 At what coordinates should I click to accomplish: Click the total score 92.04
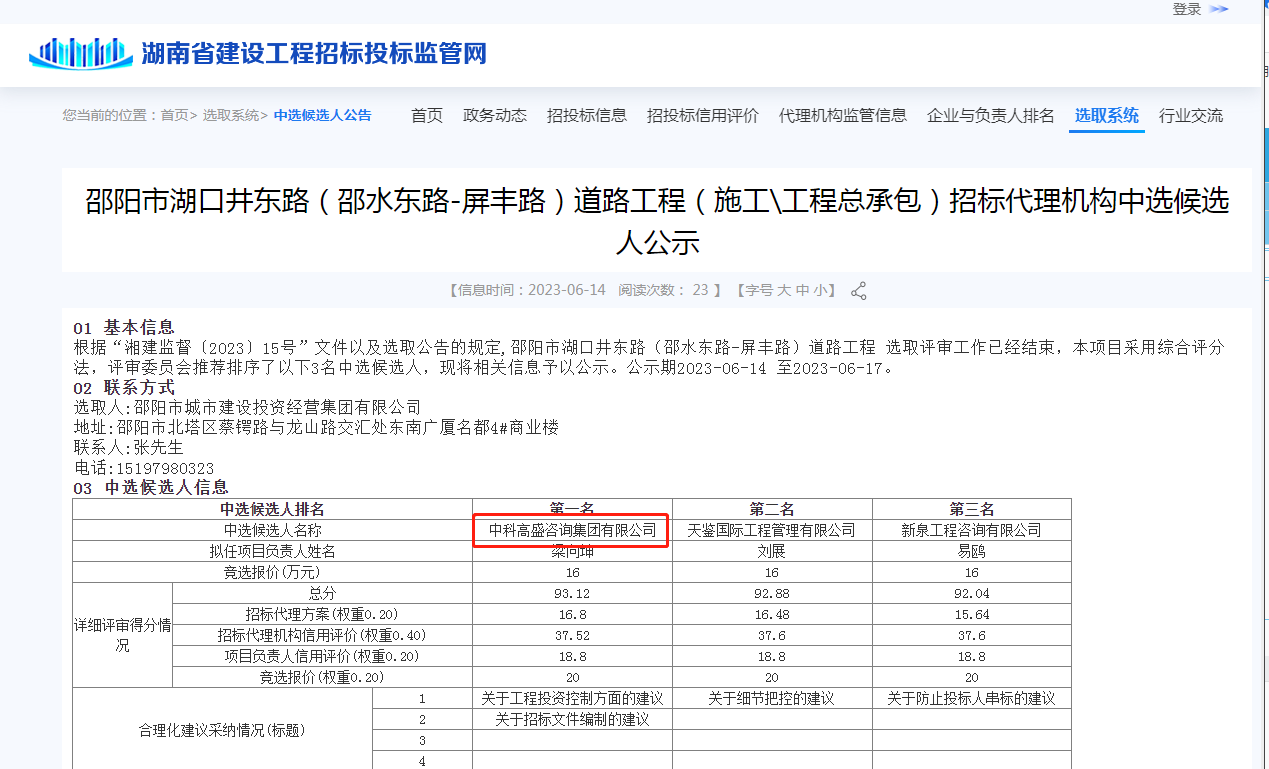pos(972,593)
